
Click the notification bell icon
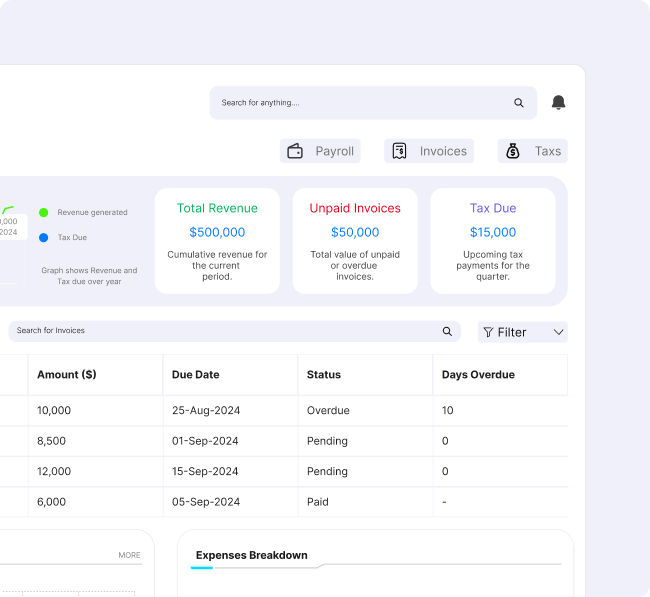click(558, 103)
